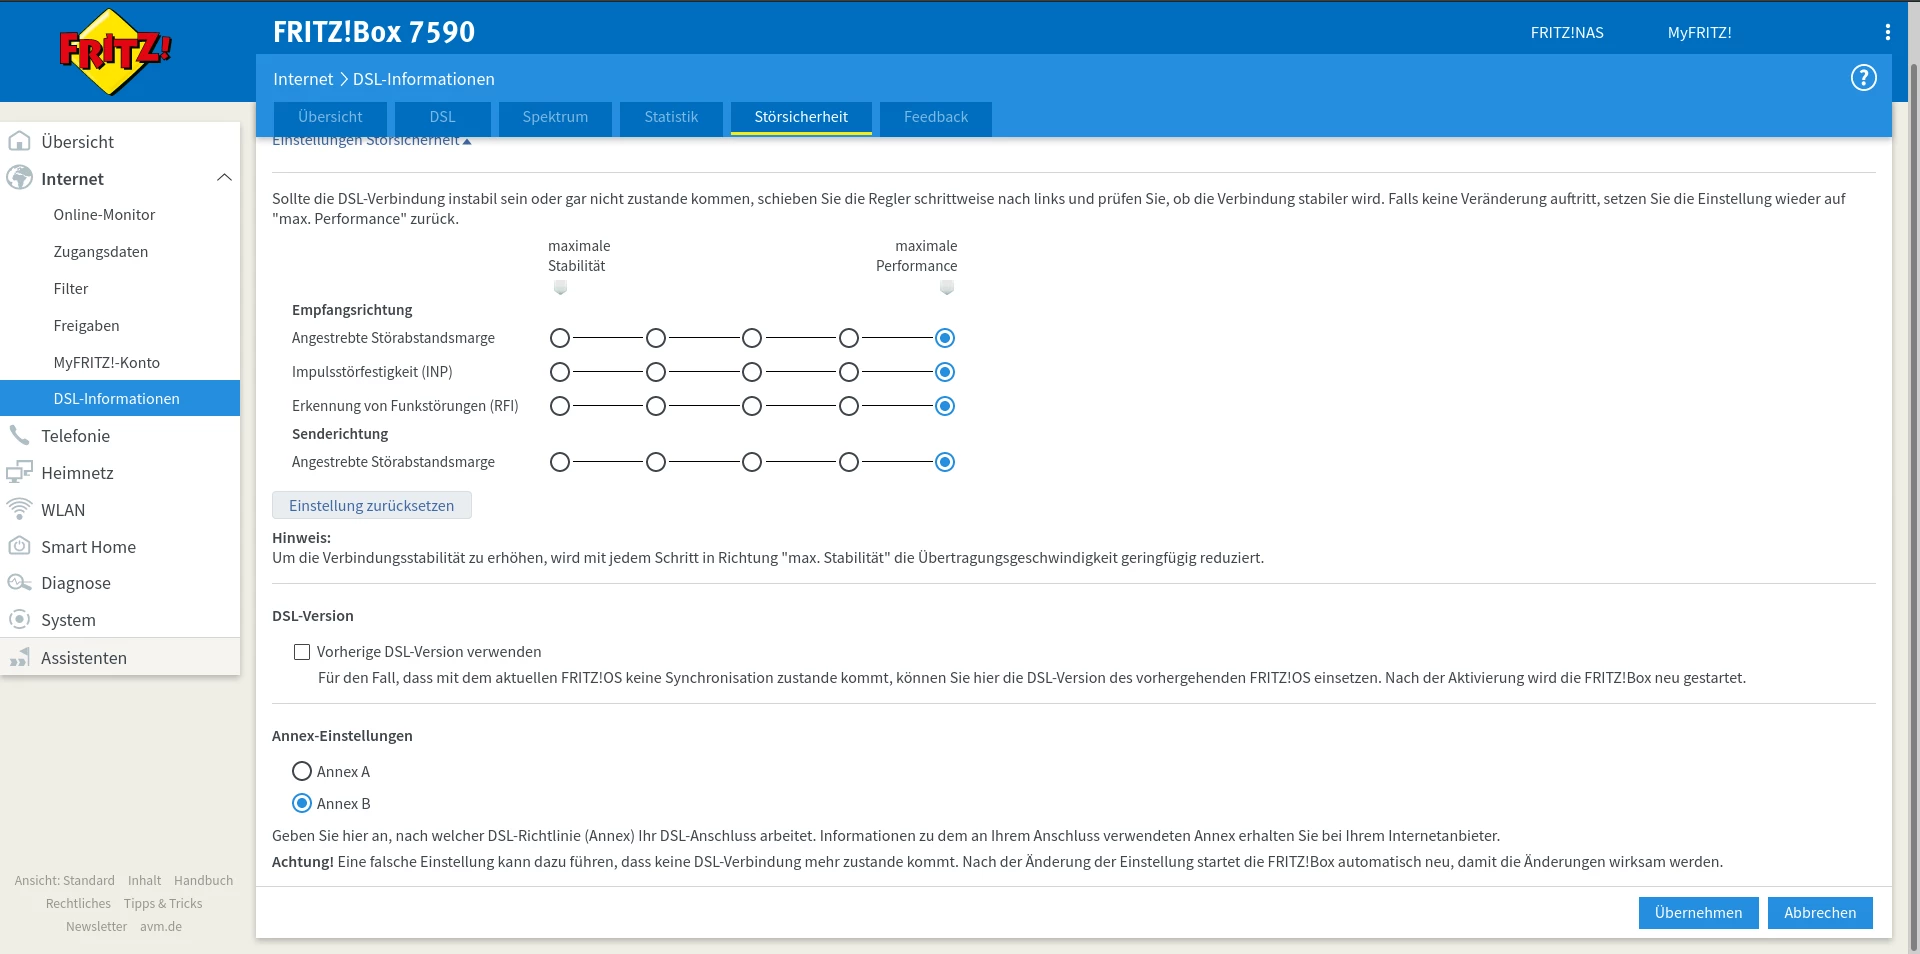1920x954 pixels.
Task: Click the FRITZ! logo
Action: pyautogui.click(x=115, y=52)
